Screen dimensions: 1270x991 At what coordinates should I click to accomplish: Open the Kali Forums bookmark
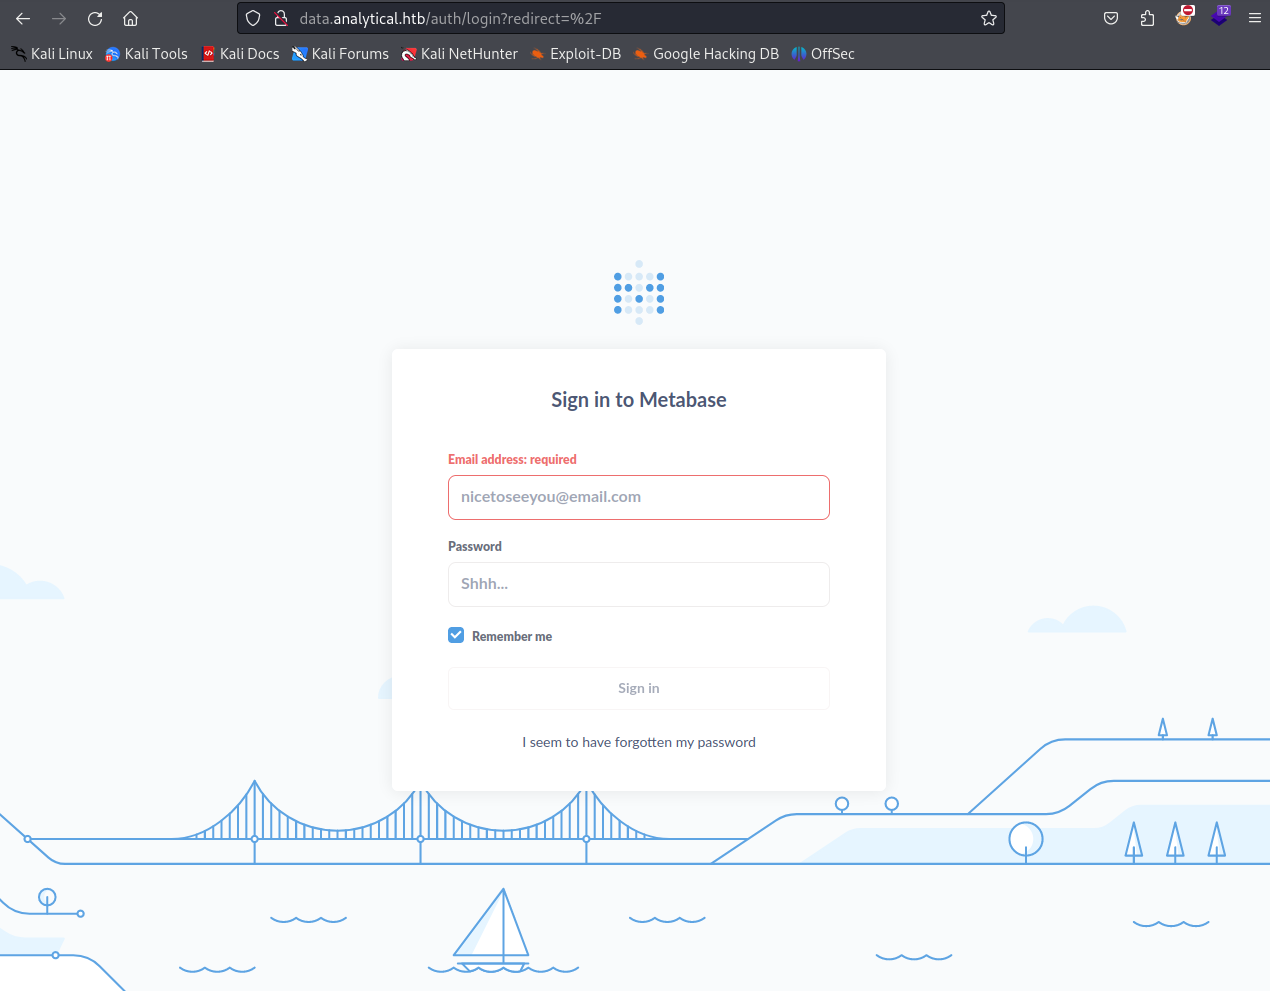click(x=340, y=54)
